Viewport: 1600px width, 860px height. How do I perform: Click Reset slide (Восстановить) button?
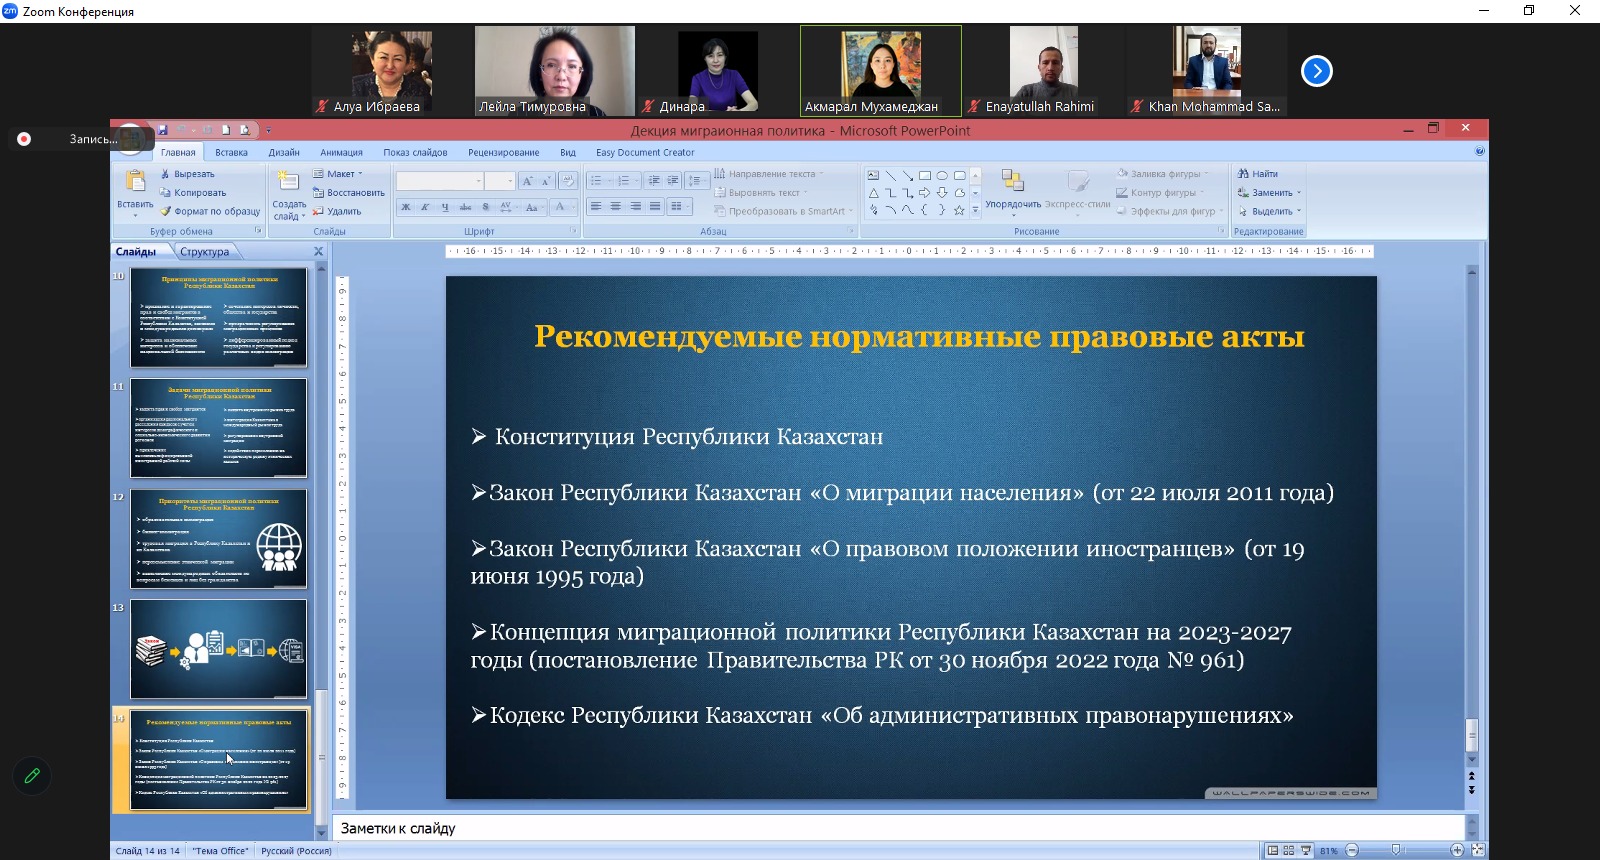[x=348, y=193]
